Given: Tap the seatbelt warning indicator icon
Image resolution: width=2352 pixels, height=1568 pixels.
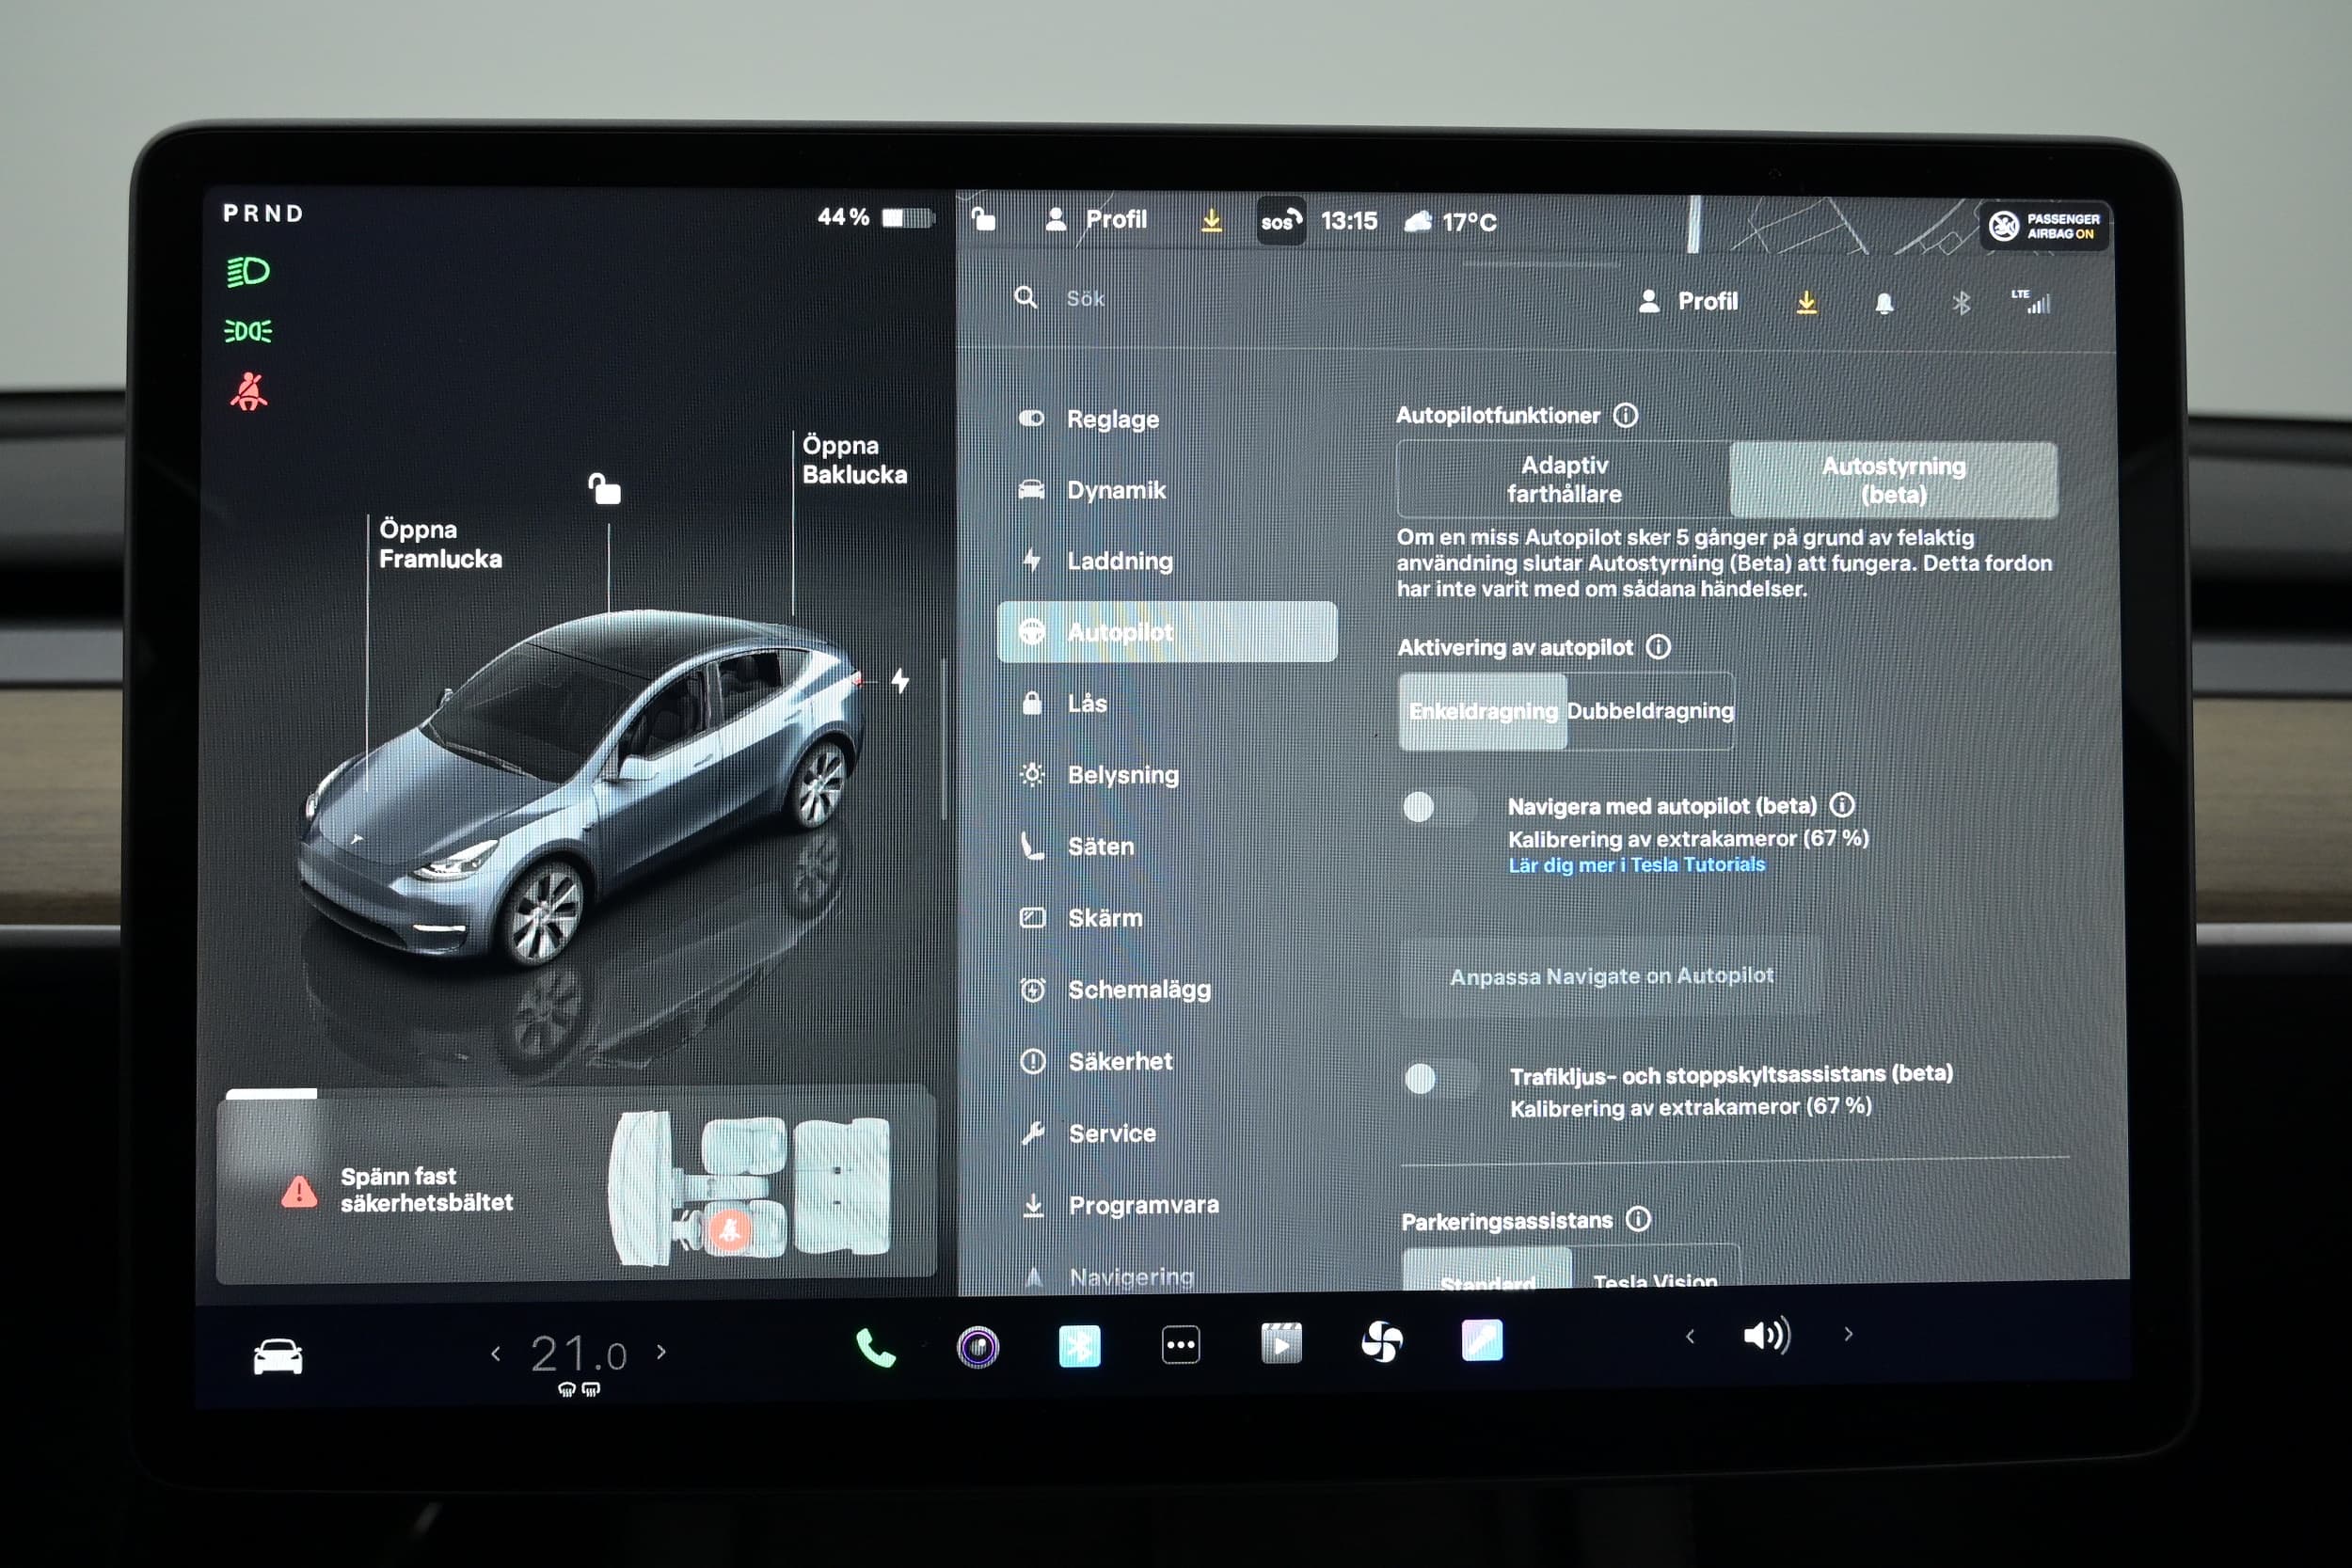Looking at the screenshot, I should [248, 391].
